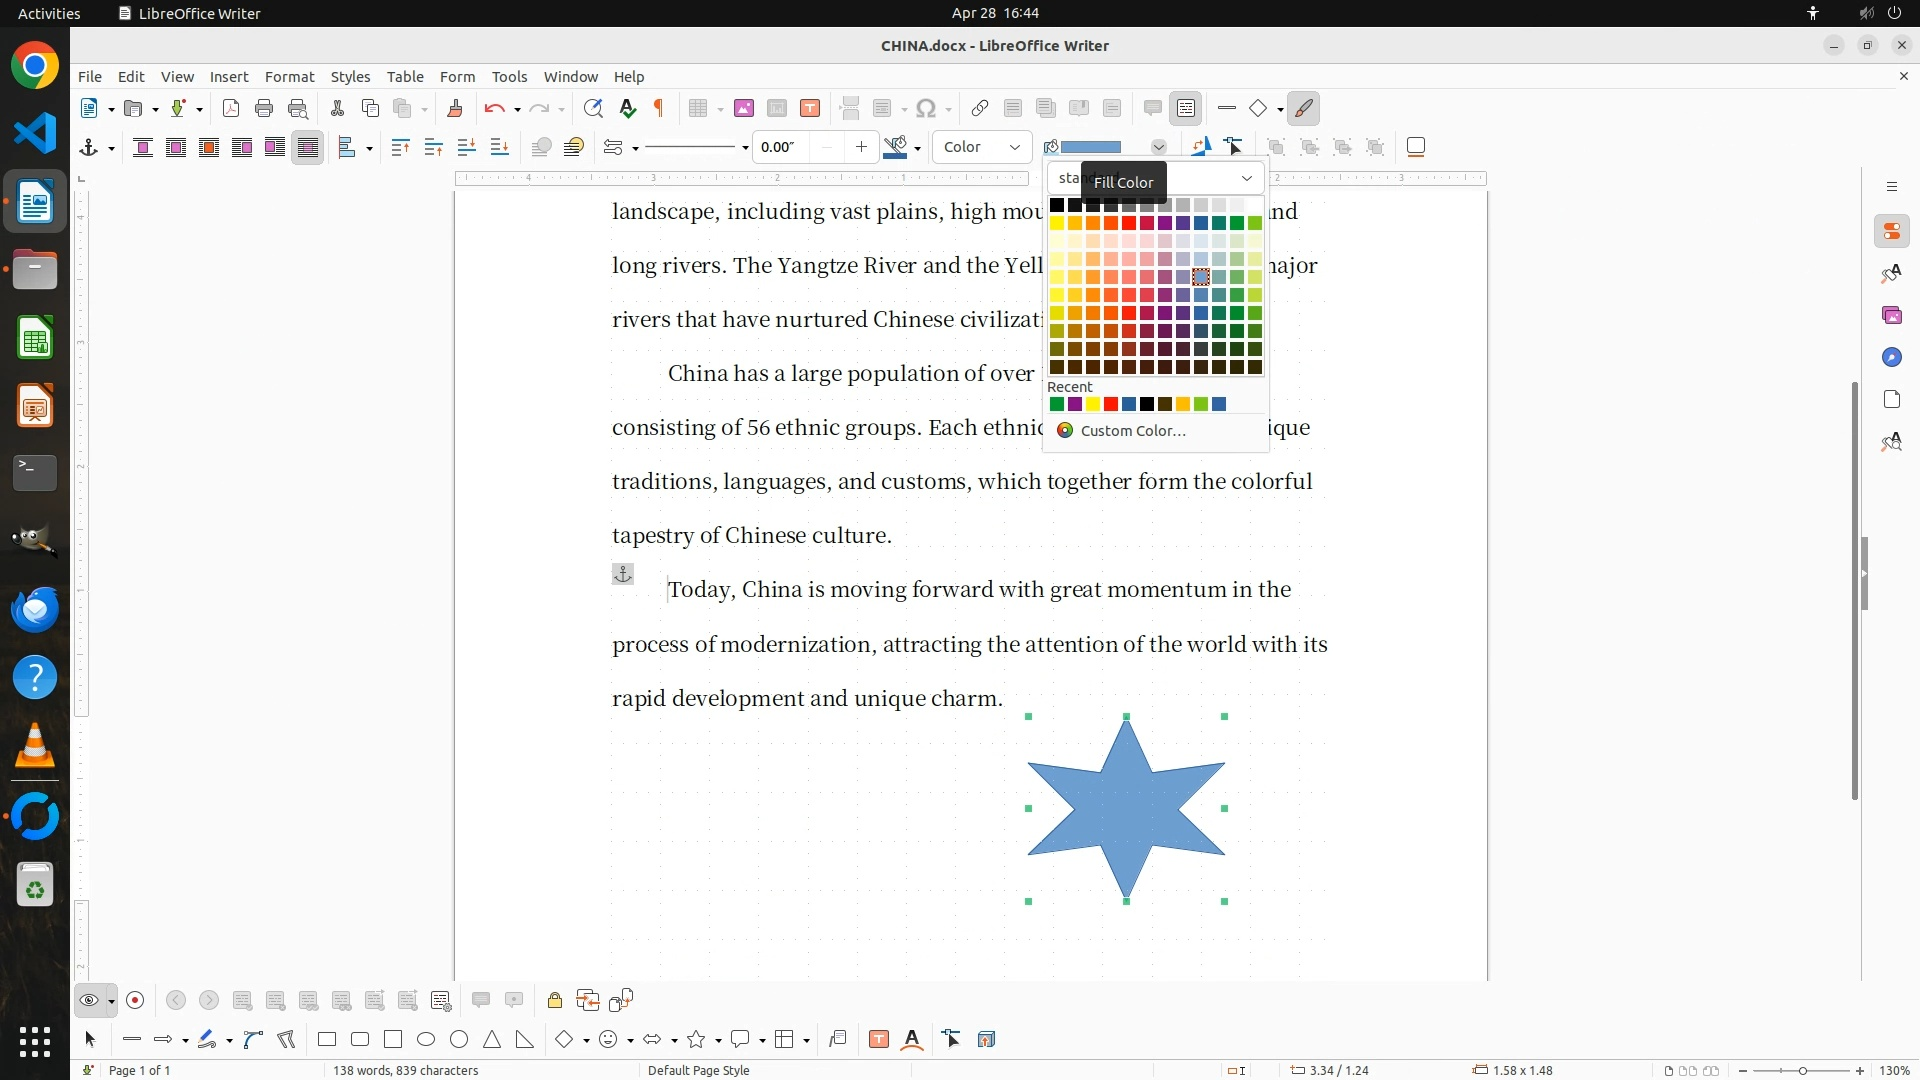
Task: Open the Gallery sidebar panel
Action: [1891, 315]
